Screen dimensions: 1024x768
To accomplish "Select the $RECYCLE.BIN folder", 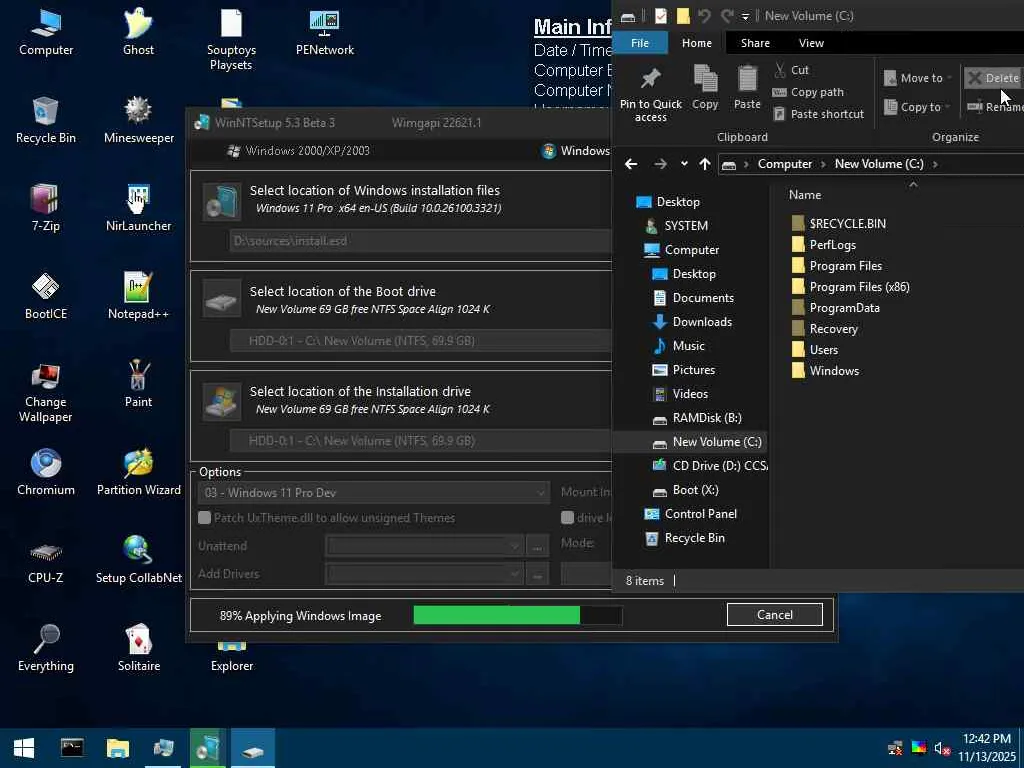I will pyautogui.click(x=839, y=223).
